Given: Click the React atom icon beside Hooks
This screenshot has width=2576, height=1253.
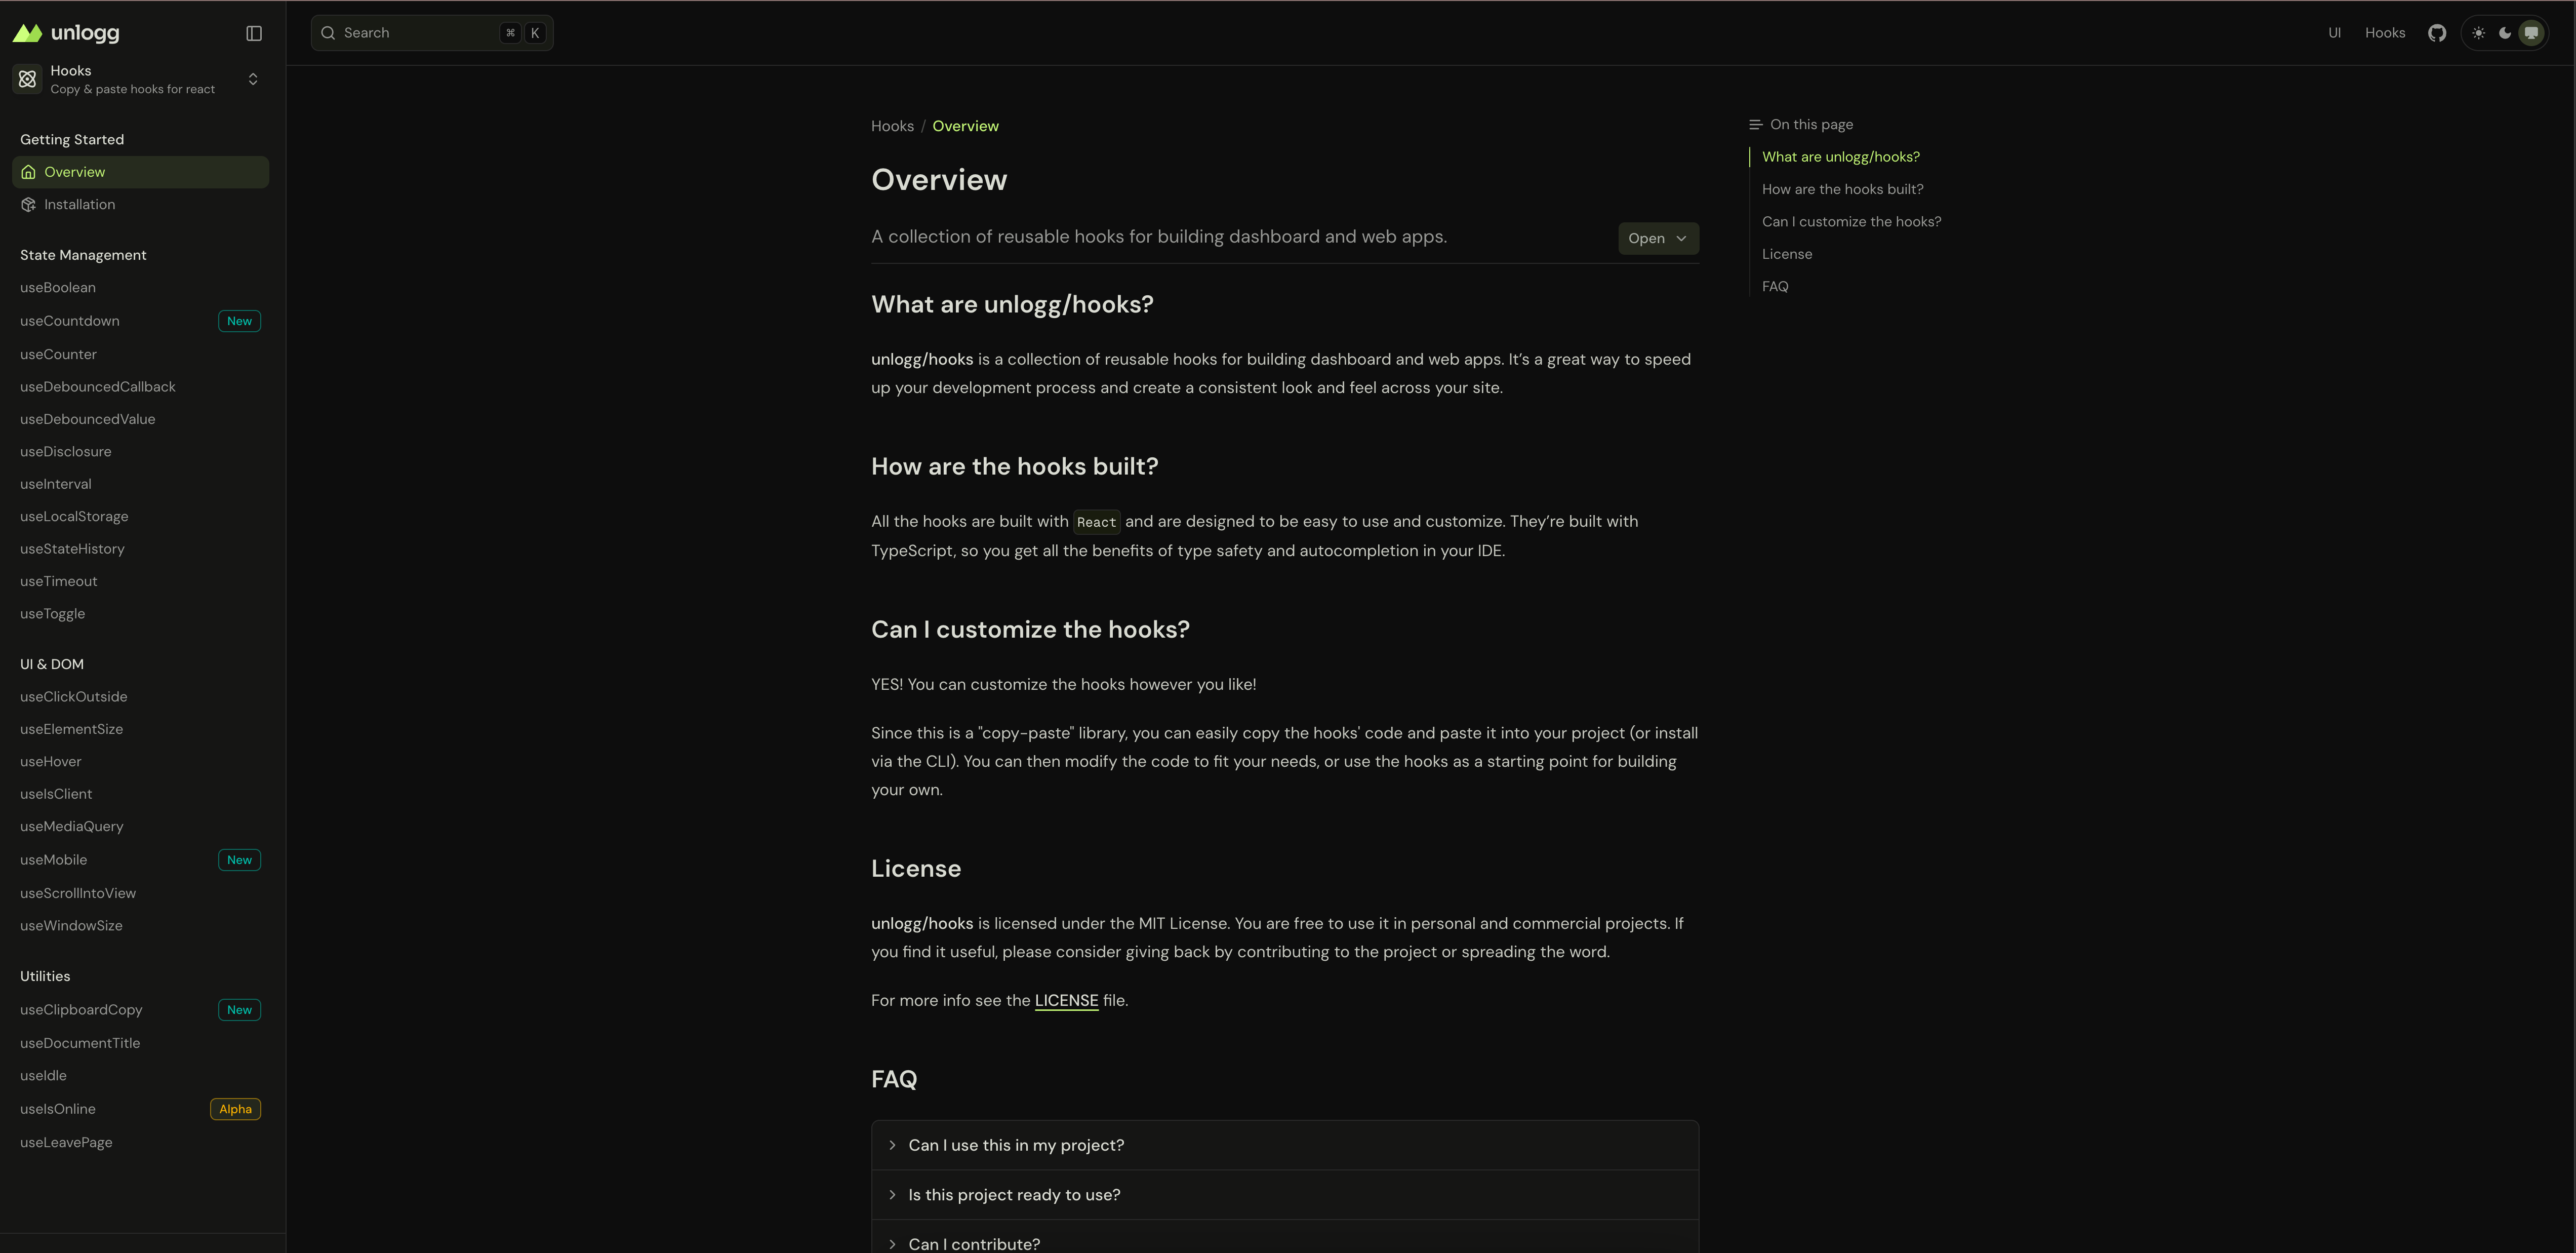Looking at the screenshot, I should coord(27,78).
